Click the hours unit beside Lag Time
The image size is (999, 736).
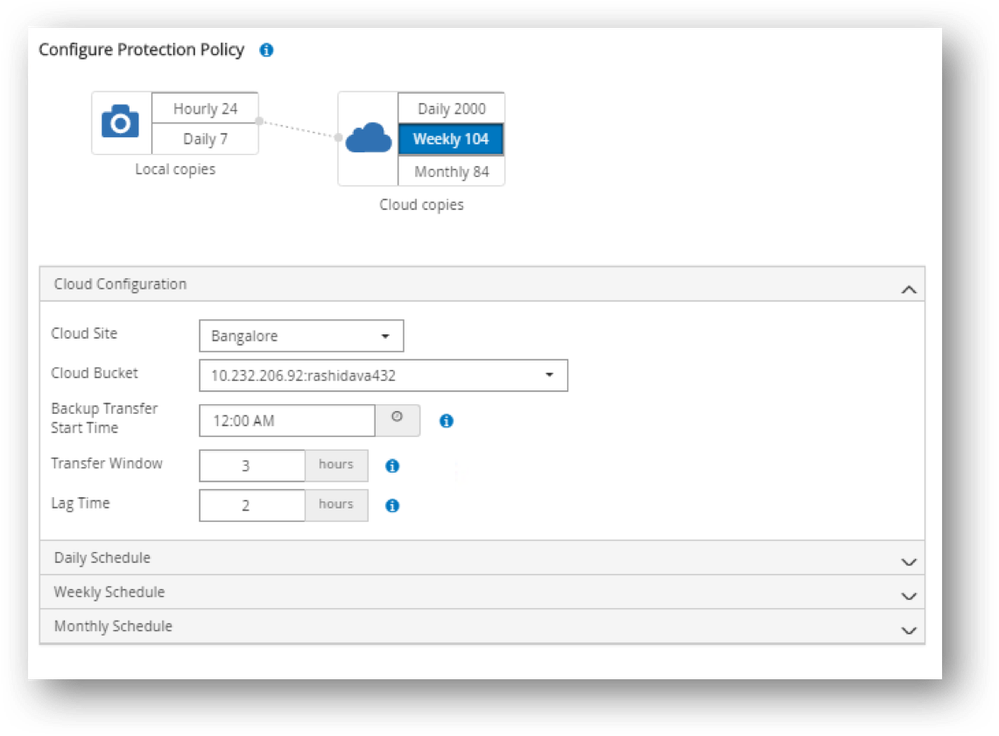click(336, 504)
